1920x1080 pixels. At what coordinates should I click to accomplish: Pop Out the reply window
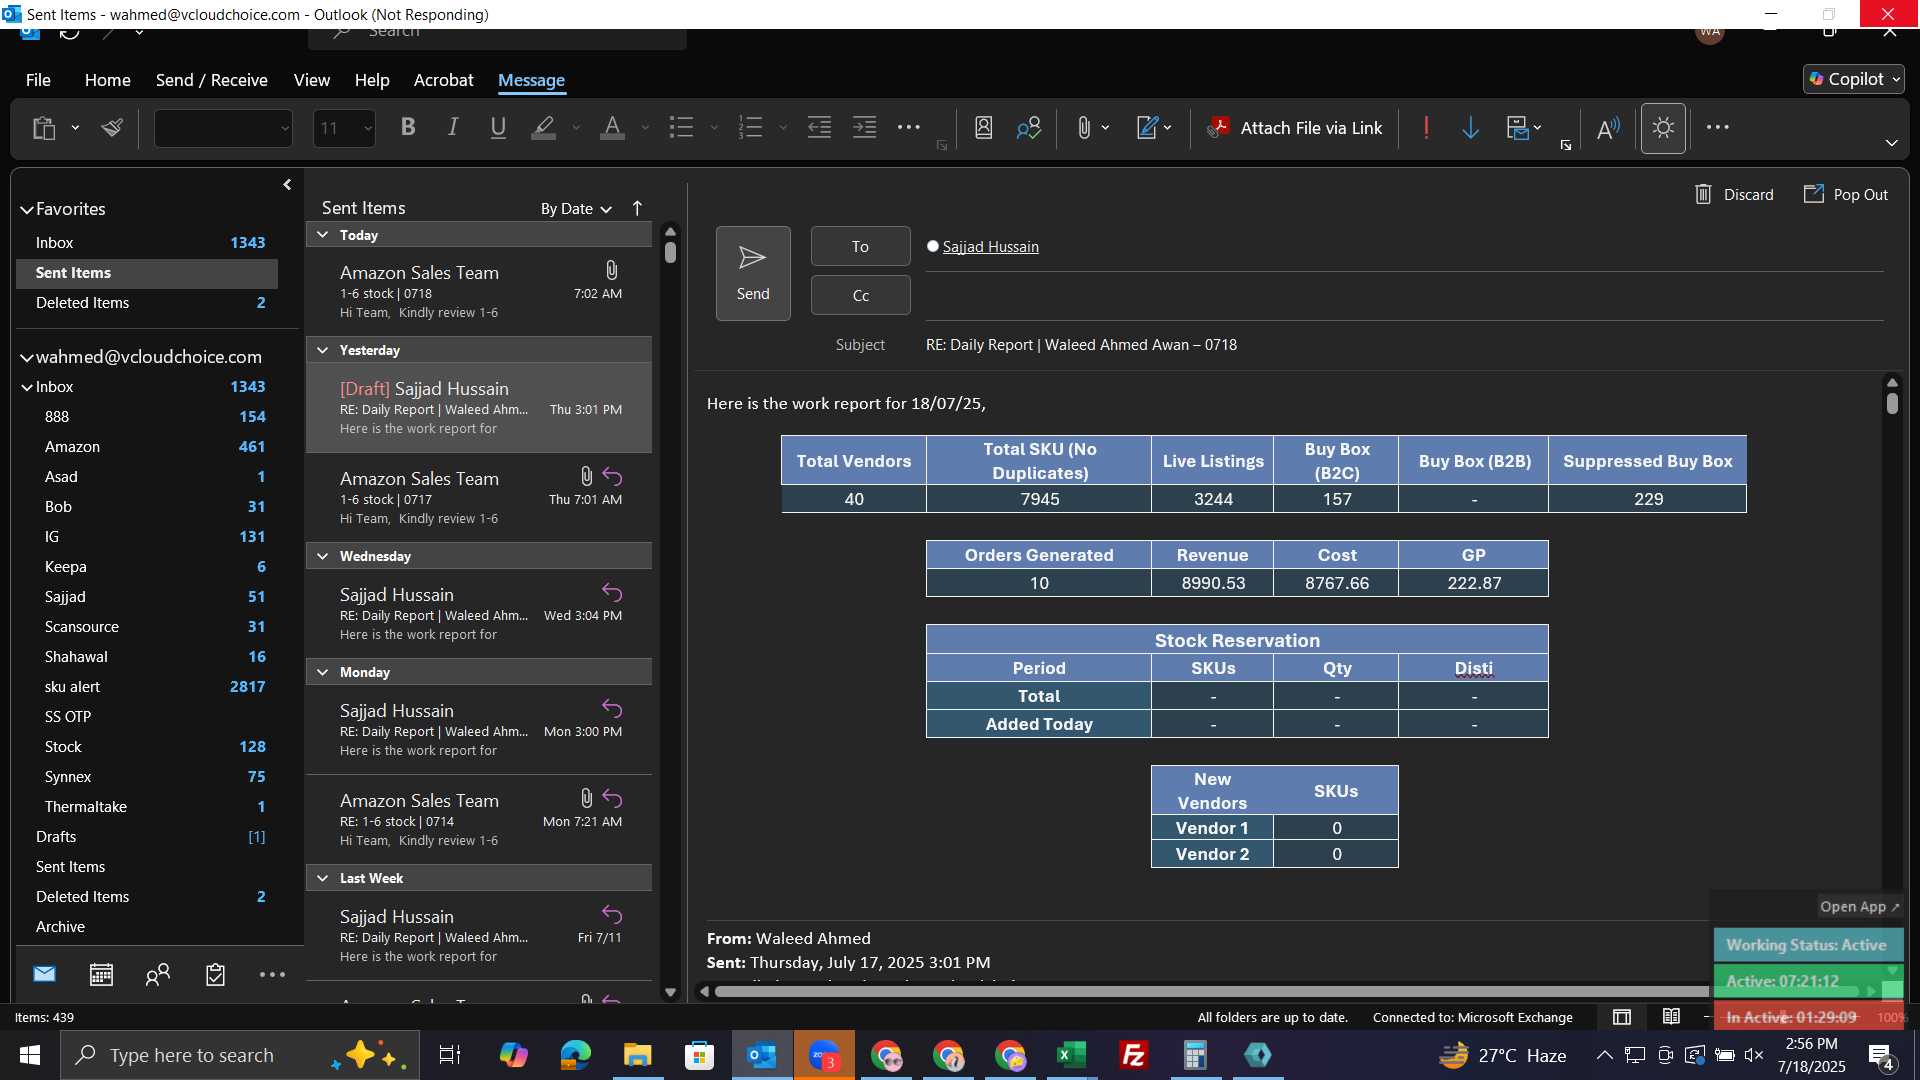[x=1845, y=194]
